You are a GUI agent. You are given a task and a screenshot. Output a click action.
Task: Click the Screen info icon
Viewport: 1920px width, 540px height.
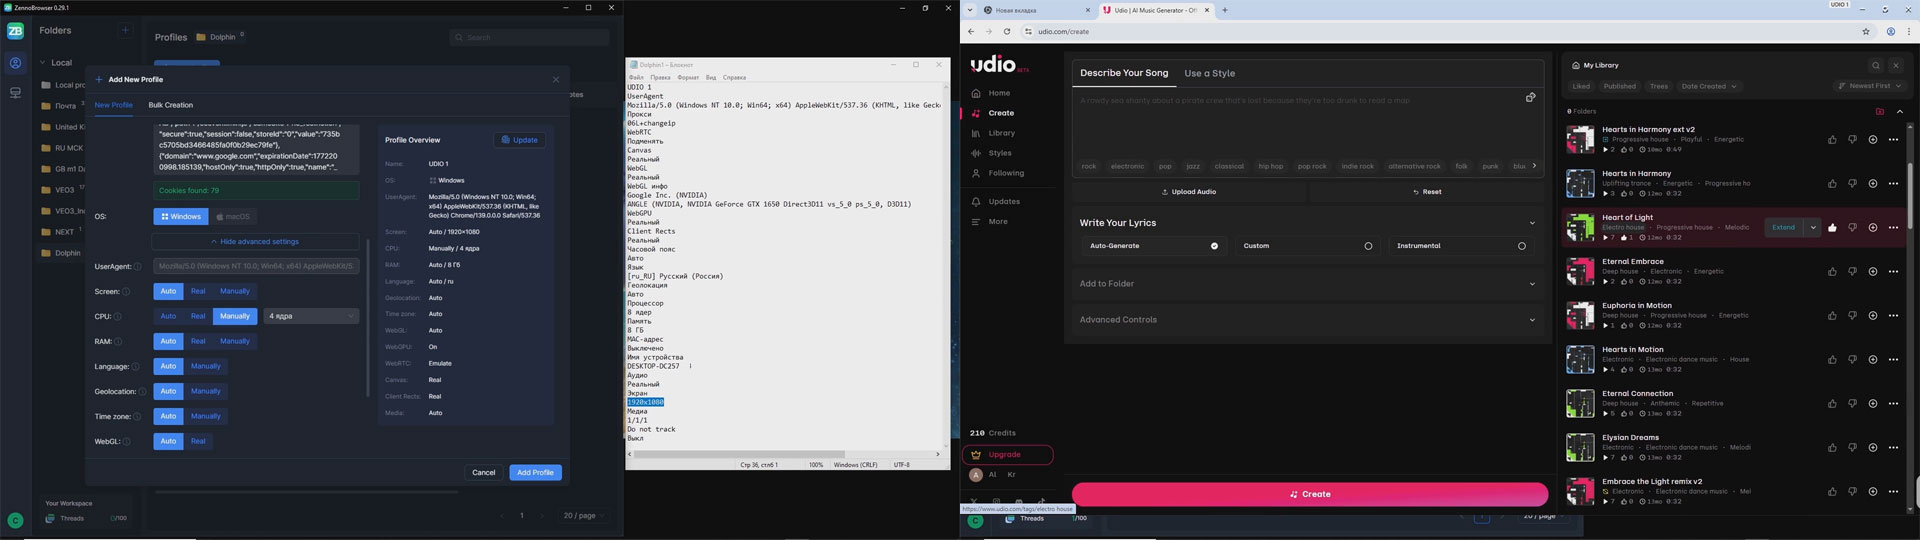coord(126,292)
